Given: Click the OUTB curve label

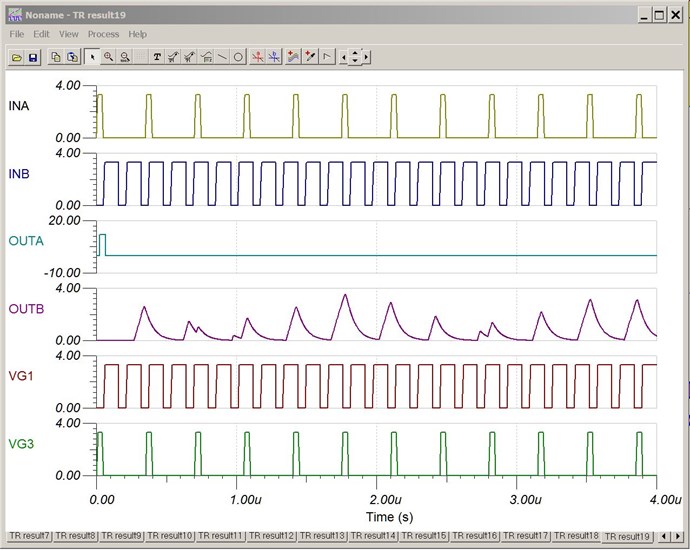Looking at the screenshot, I should coord(26,309).
